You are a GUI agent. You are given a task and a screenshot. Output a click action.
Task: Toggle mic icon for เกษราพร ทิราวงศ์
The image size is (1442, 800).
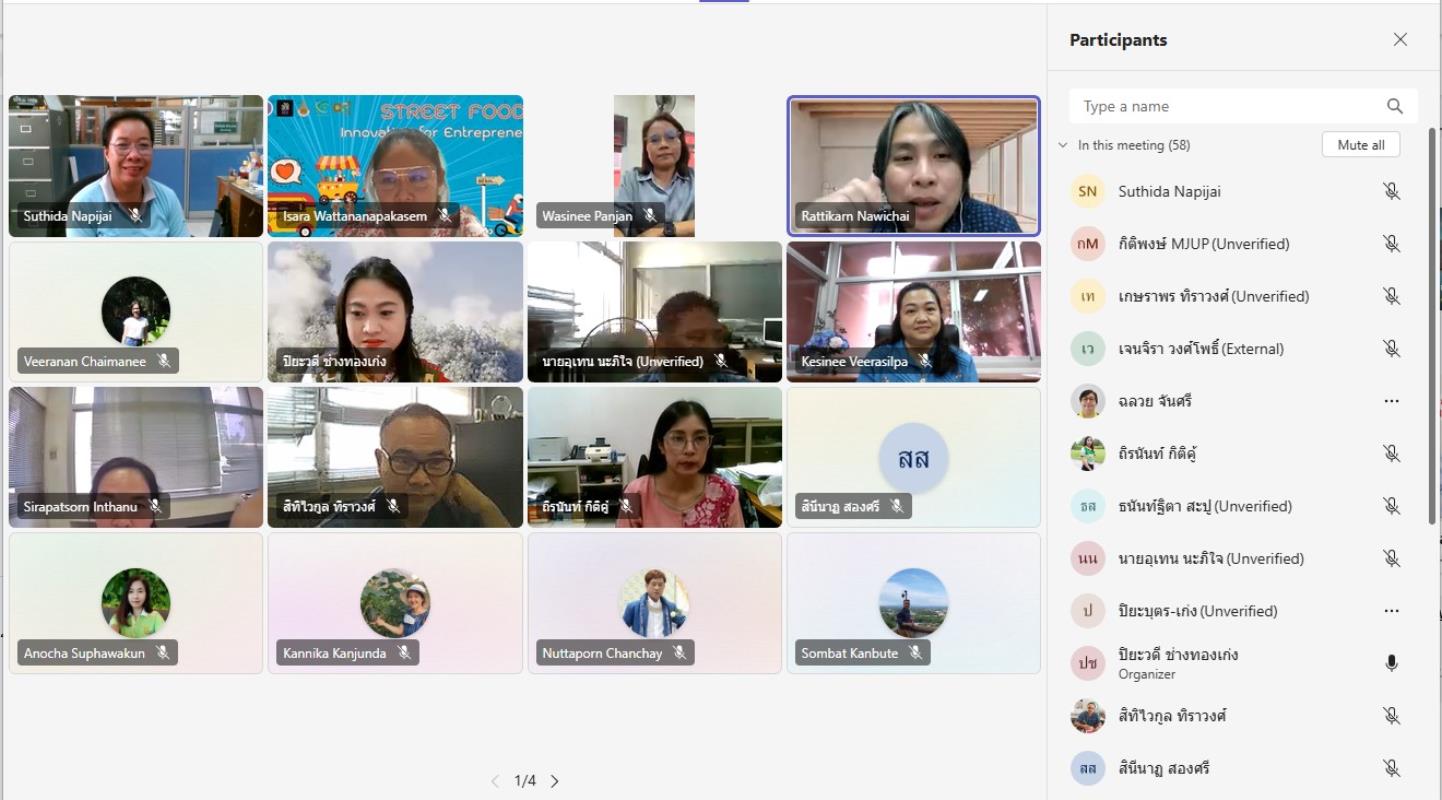1391,296
